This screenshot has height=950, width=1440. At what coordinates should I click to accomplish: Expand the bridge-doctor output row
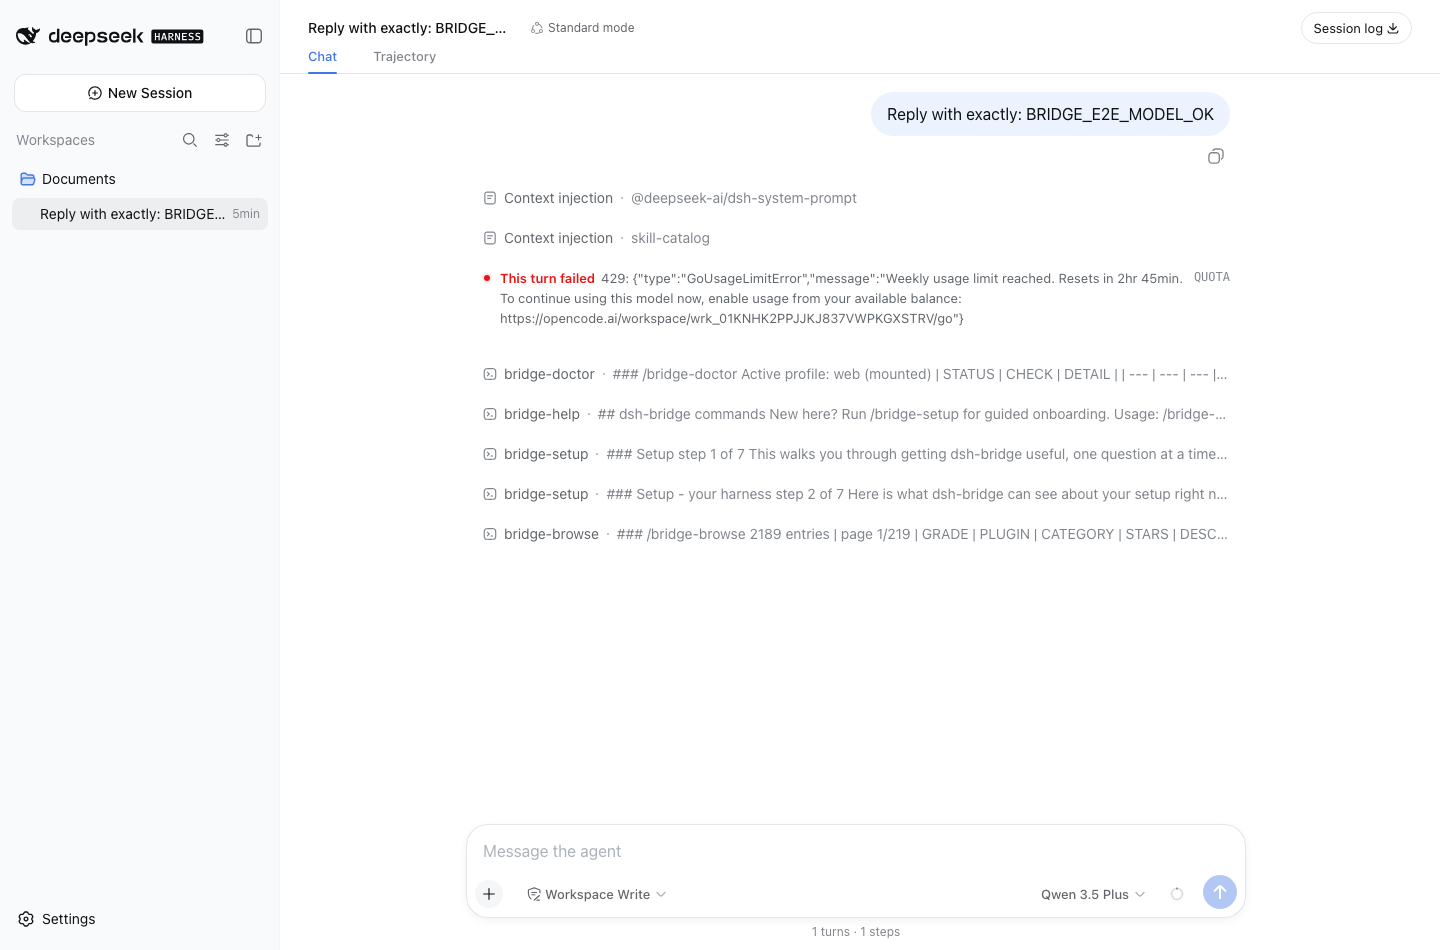click(856, 374)
